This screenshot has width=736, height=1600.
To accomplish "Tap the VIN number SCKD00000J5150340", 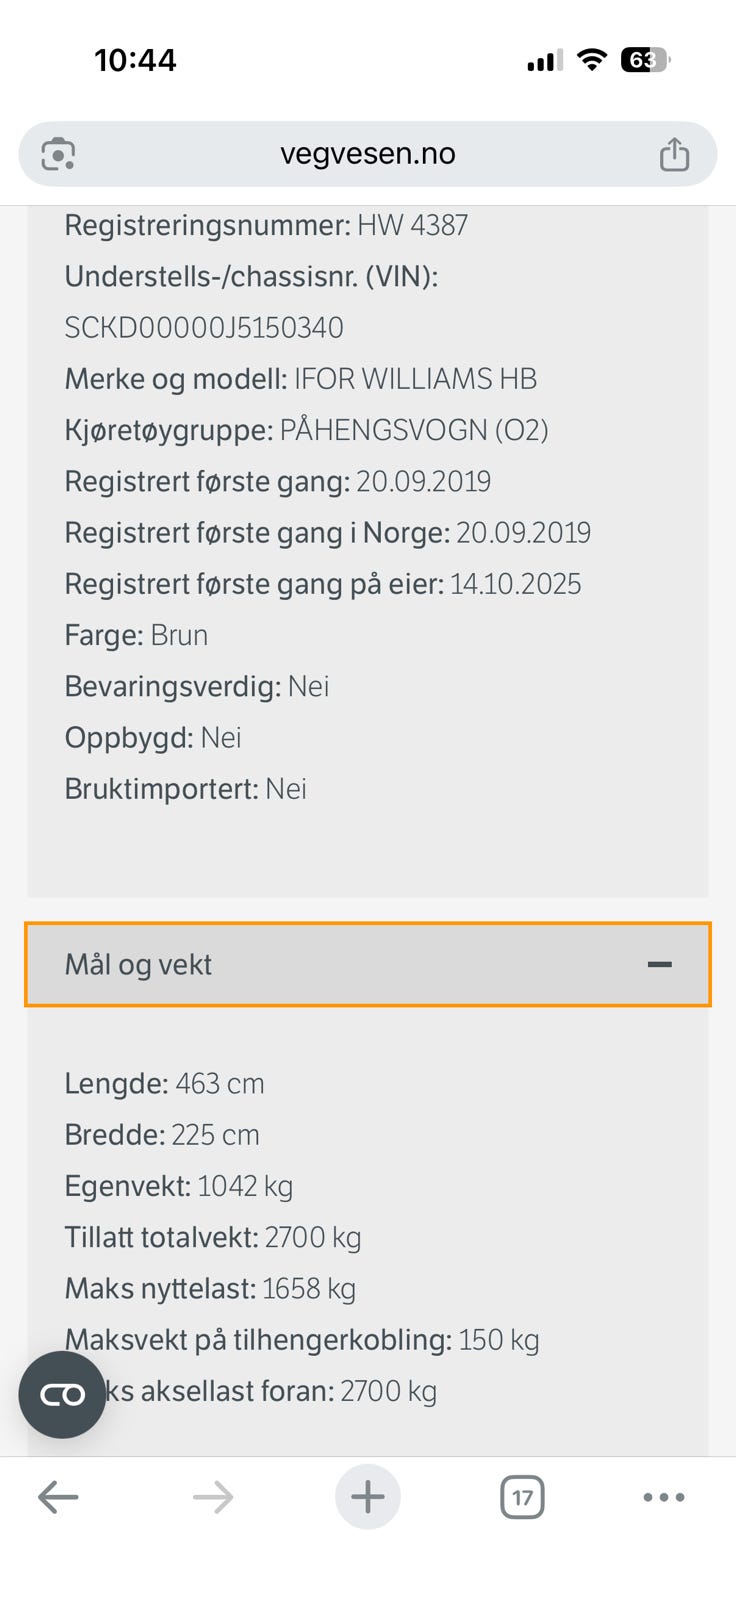I will click(x=204, y=328).
